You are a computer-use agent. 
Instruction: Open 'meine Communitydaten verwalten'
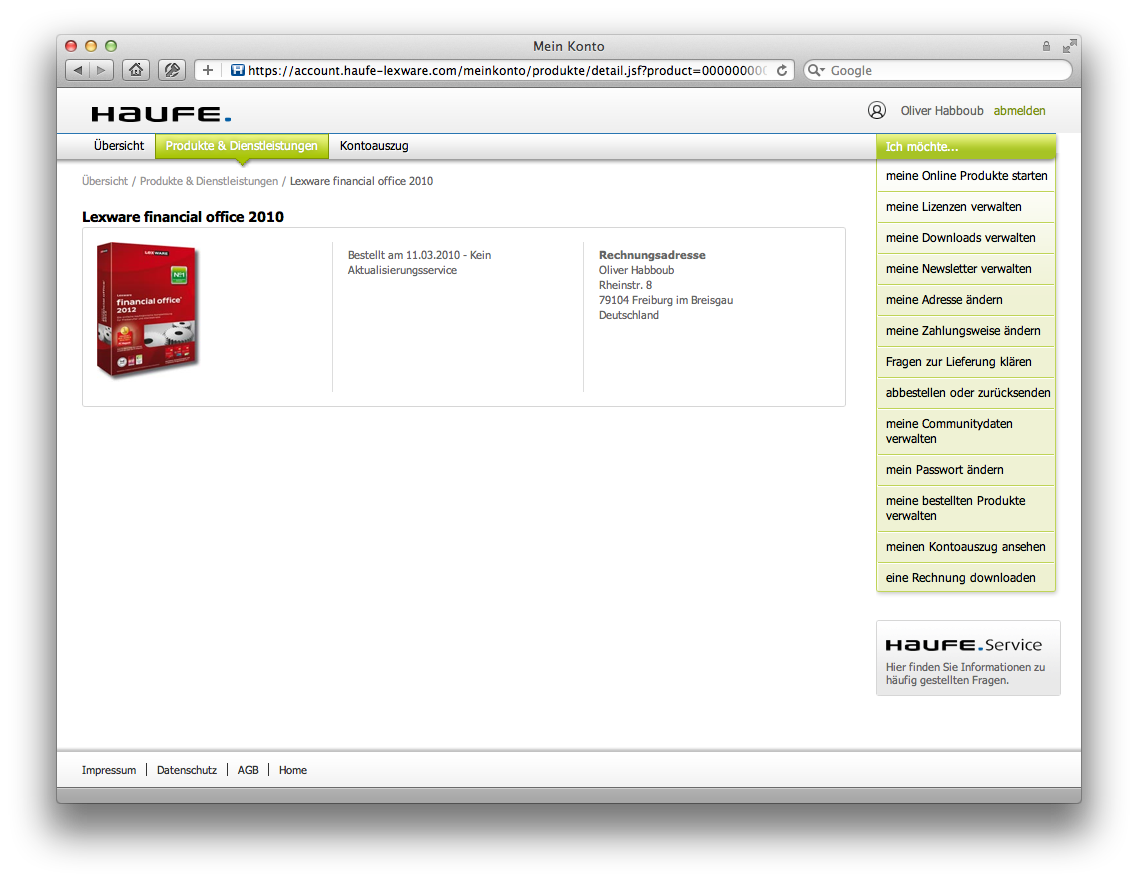tap(966, 431)
